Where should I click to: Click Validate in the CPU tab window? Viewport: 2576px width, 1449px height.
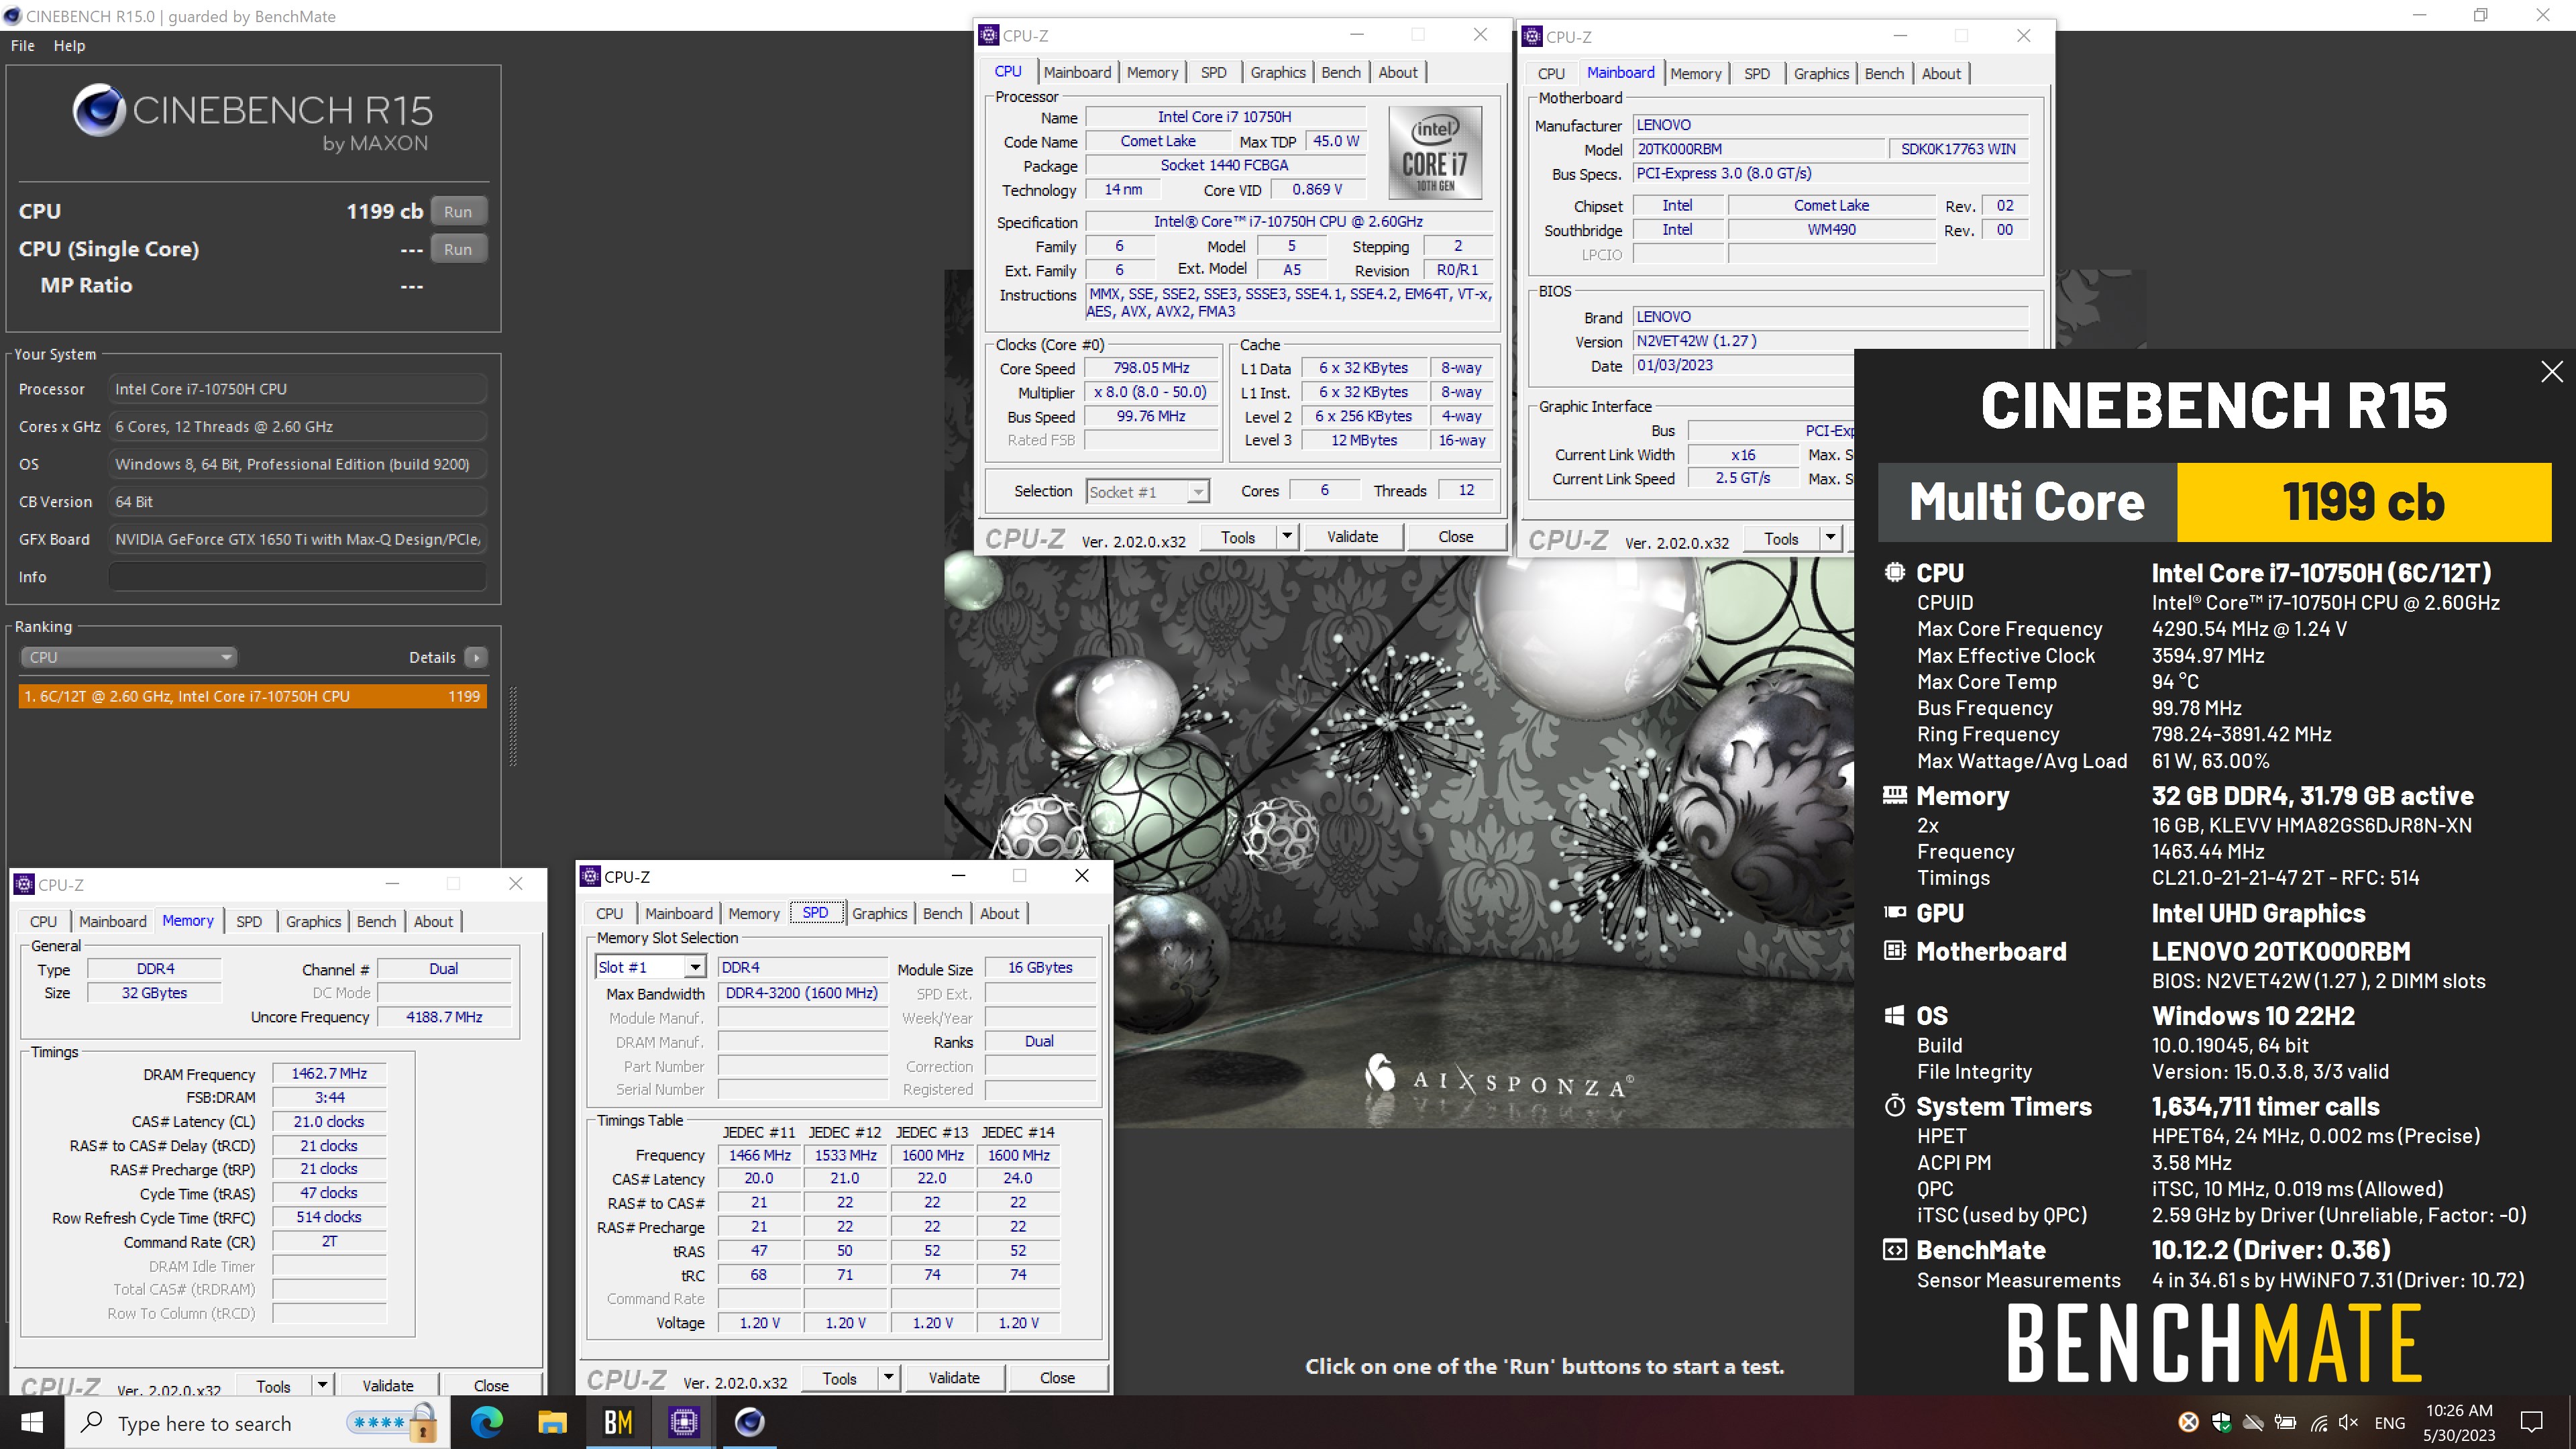[x=1352, y=537]
